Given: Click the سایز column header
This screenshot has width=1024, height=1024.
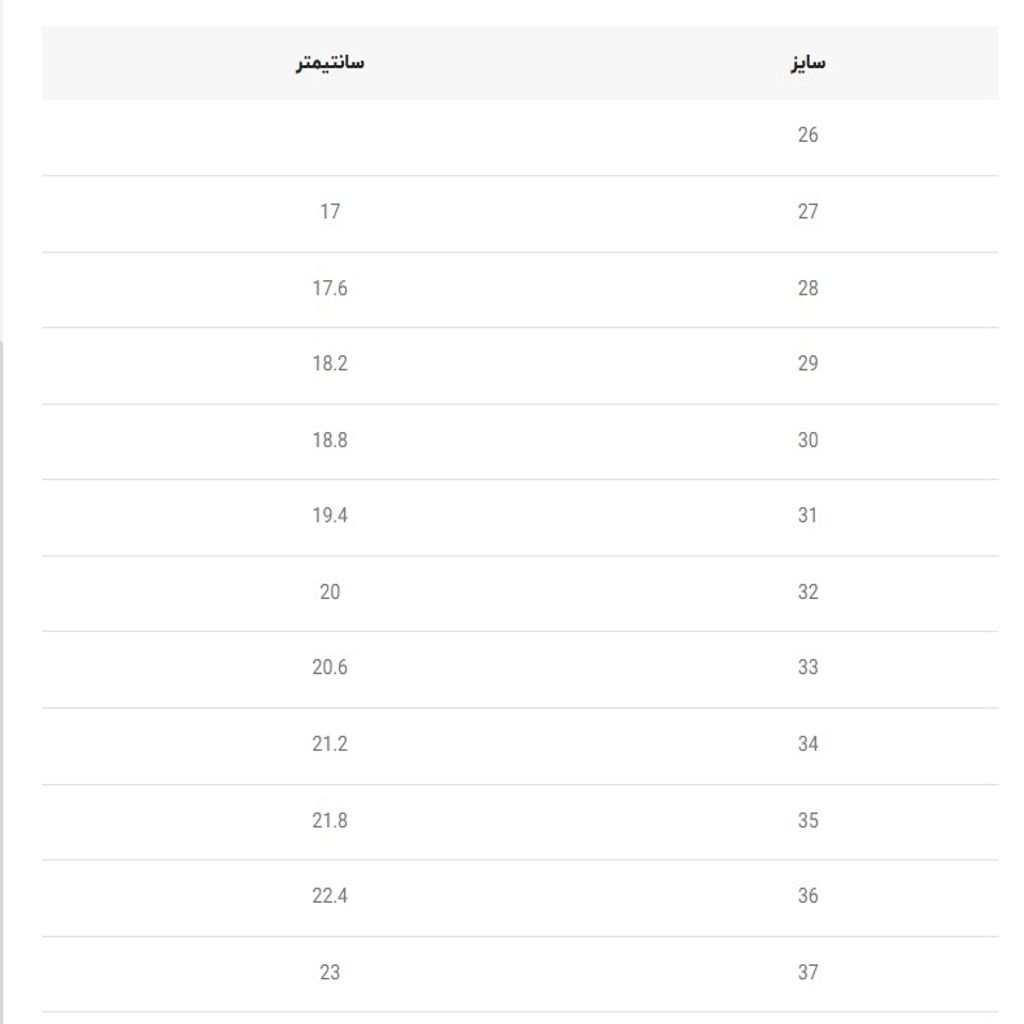Looking at the screenshot, I should [808, 63].
